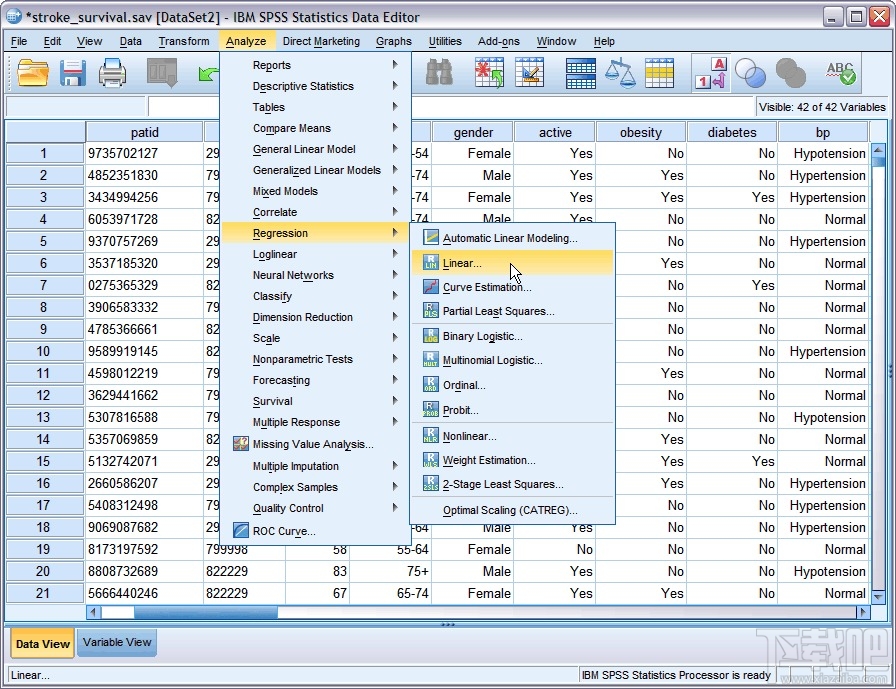Run the Spell Check toolbar icon
This screenshot has height=689, width=896.
[840, 73]
